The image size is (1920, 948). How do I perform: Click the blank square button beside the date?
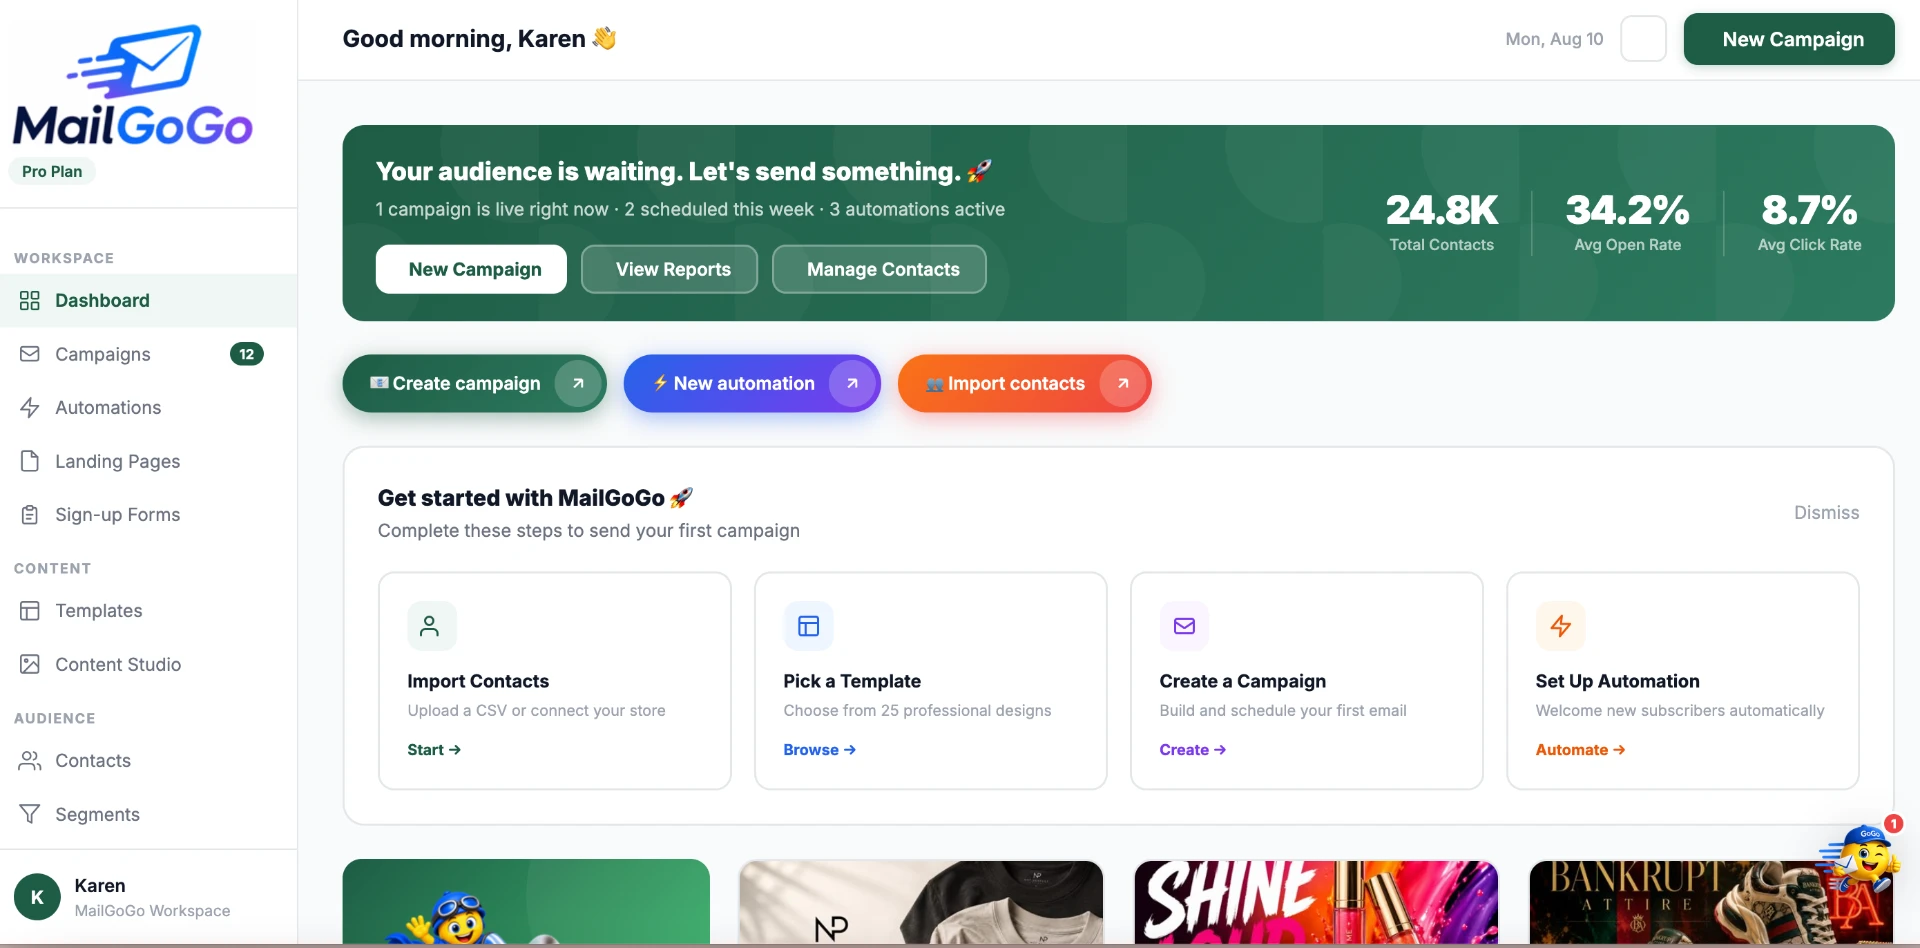[x=1643, y=39]
